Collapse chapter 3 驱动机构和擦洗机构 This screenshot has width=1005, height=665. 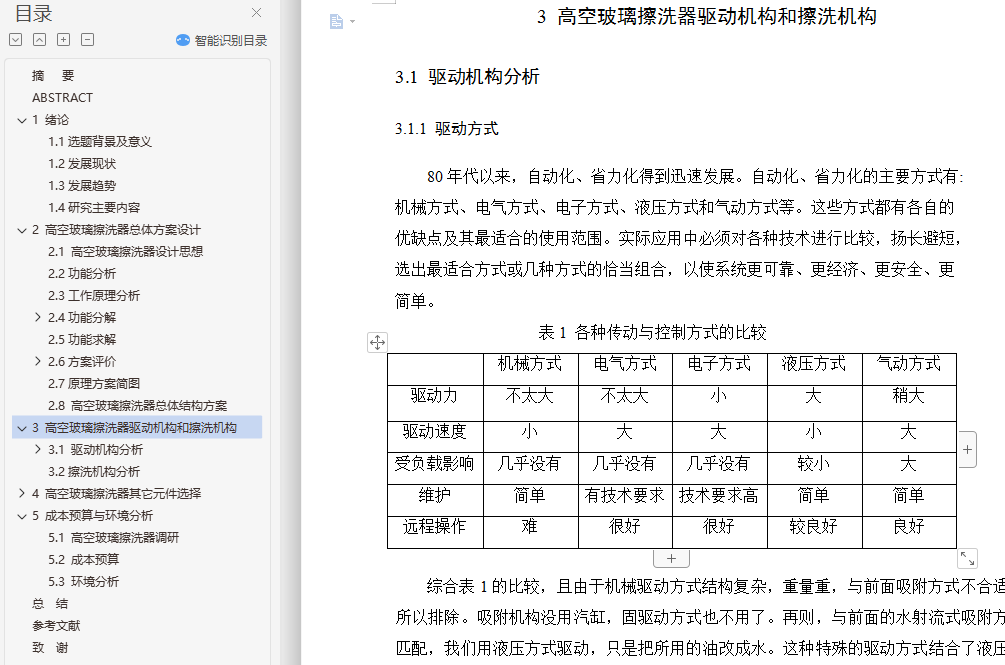coord(22,428)
